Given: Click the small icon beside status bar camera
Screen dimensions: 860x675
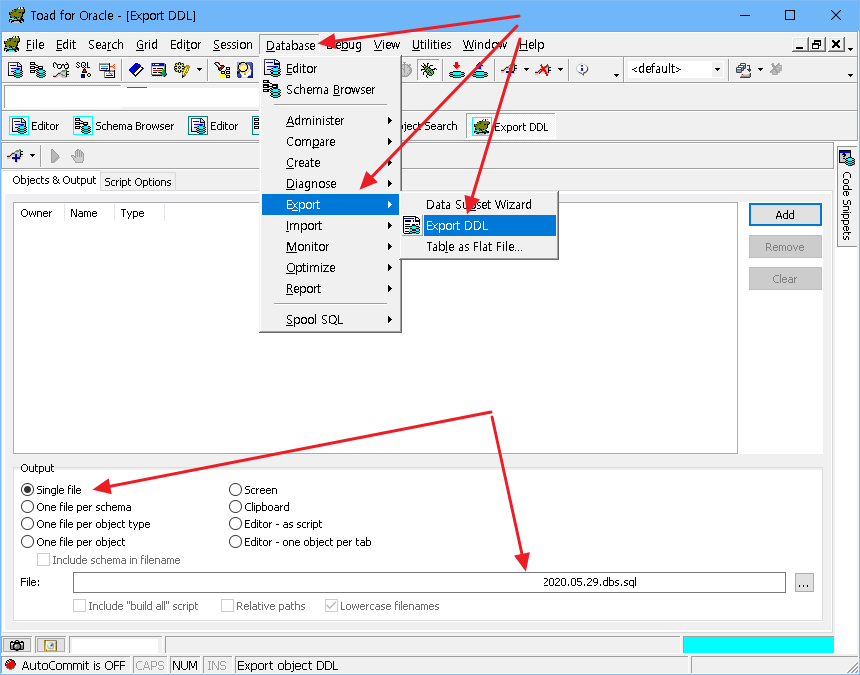Looking at the screenshot, I should click(50, 645).
